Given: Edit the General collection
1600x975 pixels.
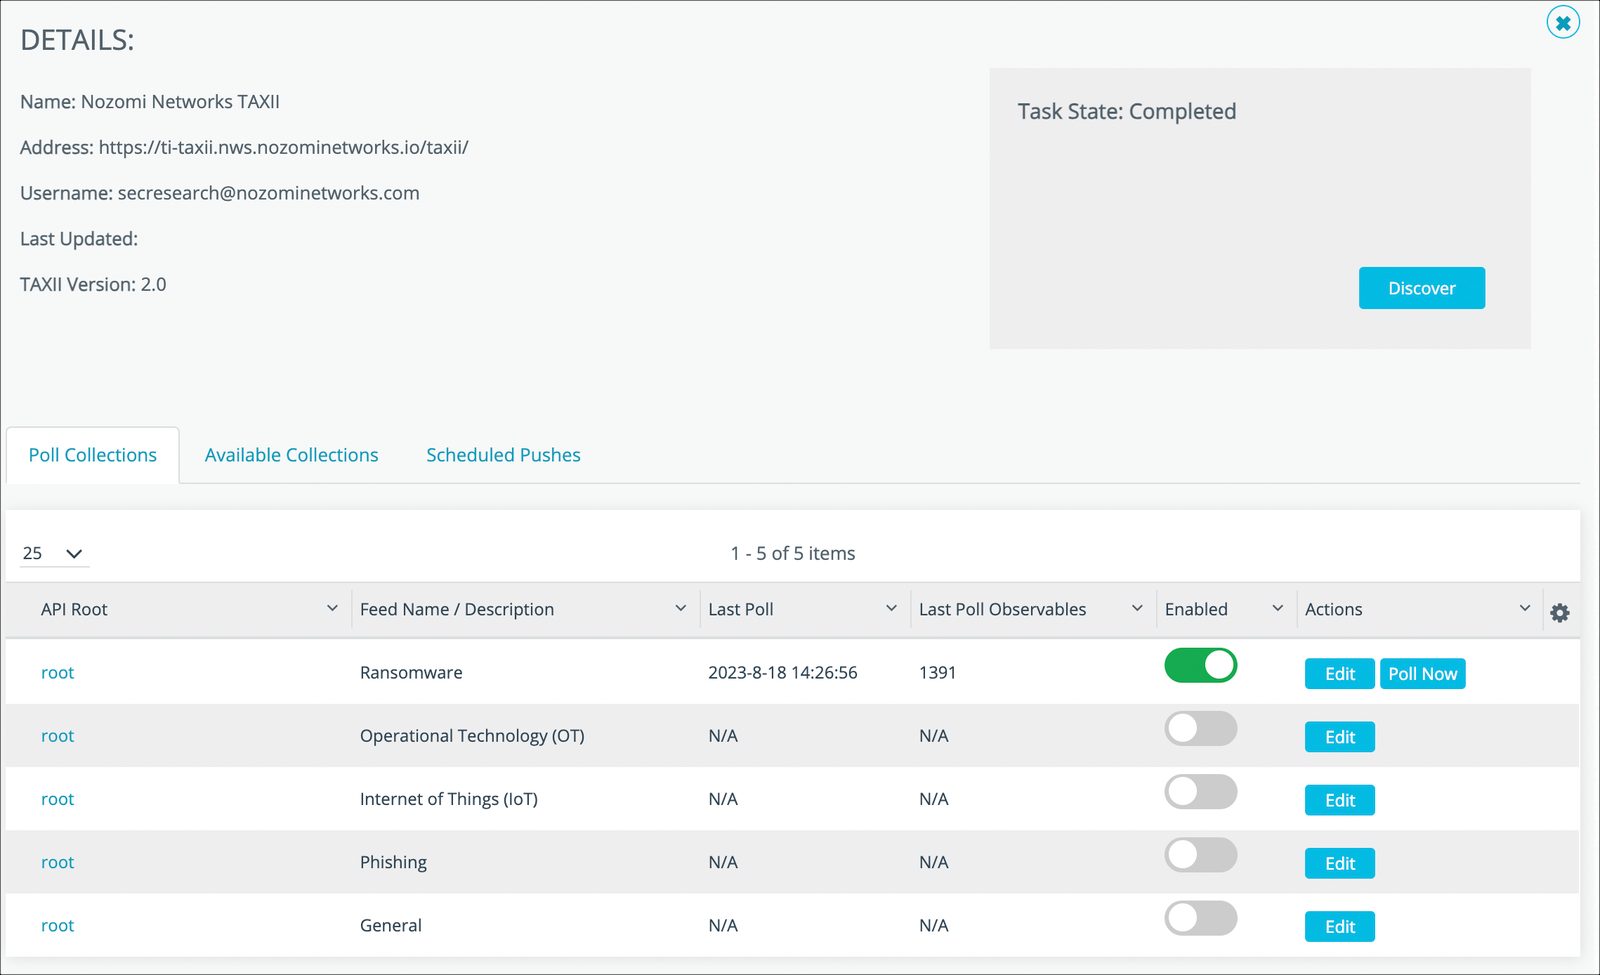Looking at the screenshot, I should (x=1340, y=927).
